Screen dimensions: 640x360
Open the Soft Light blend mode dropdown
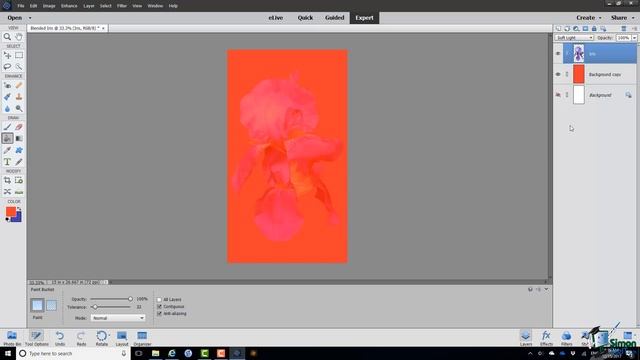(574, 38)
